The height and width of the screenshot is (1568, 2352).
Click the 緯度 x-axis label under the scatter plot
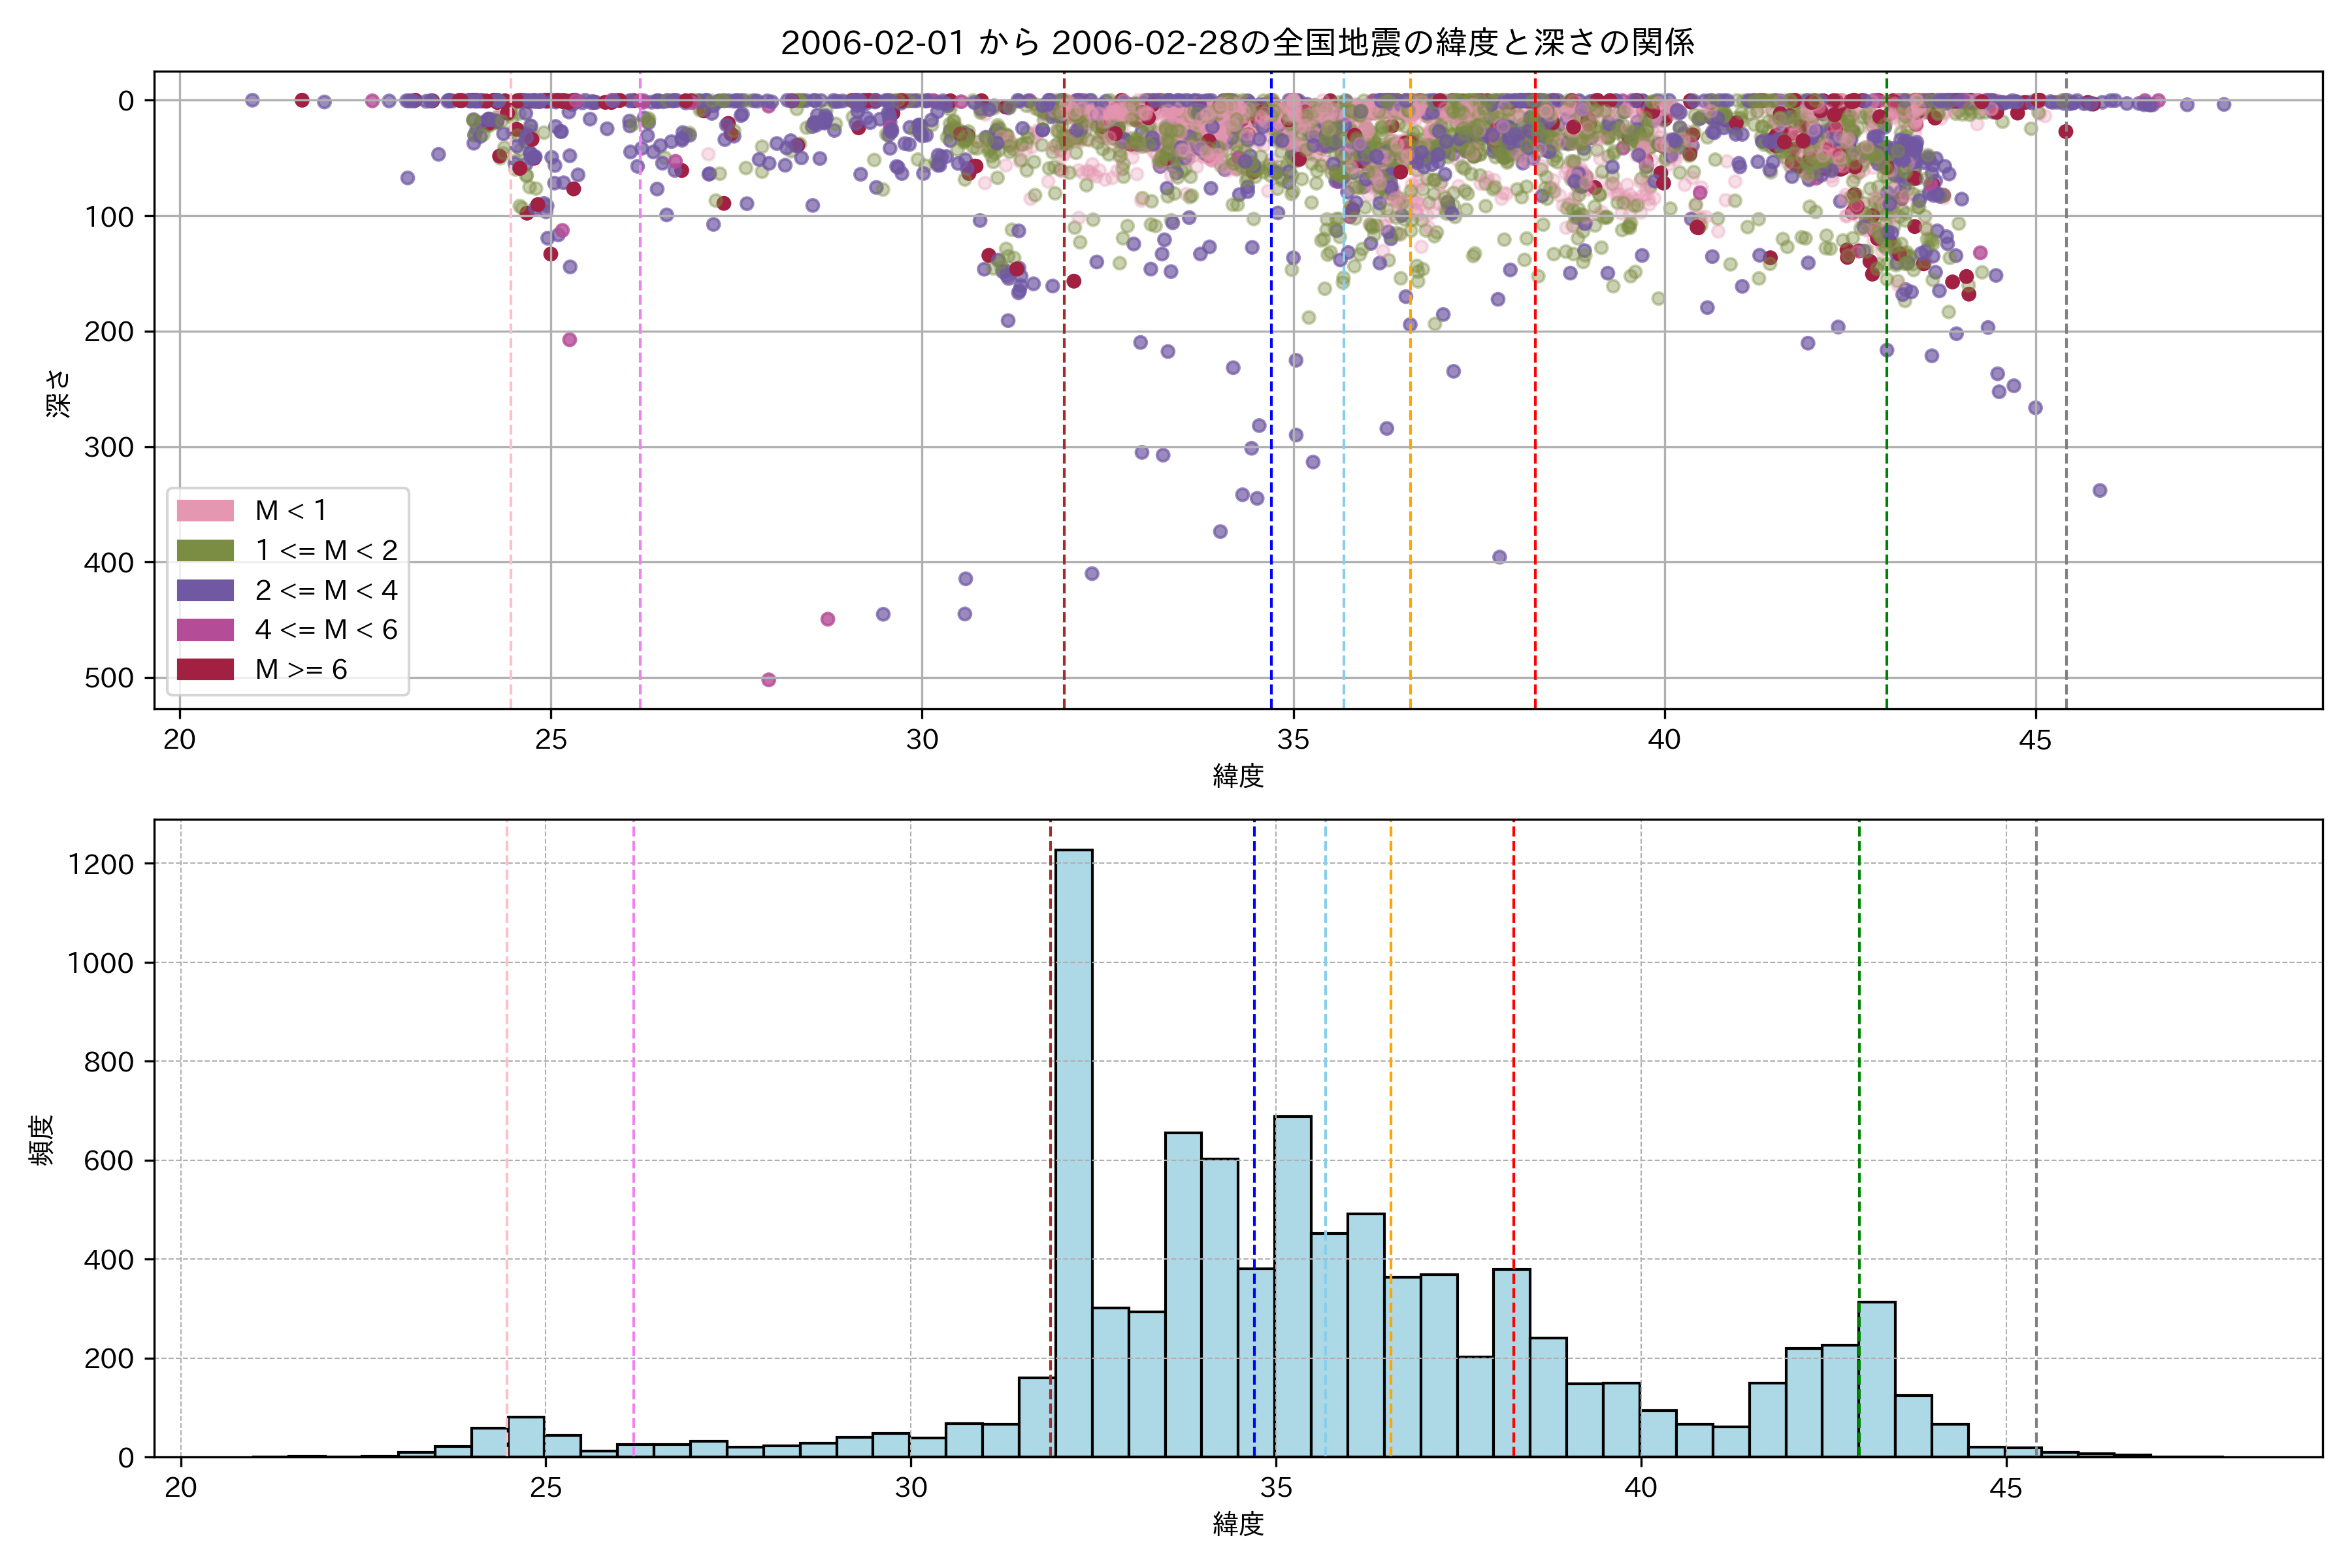[1238, 775]
